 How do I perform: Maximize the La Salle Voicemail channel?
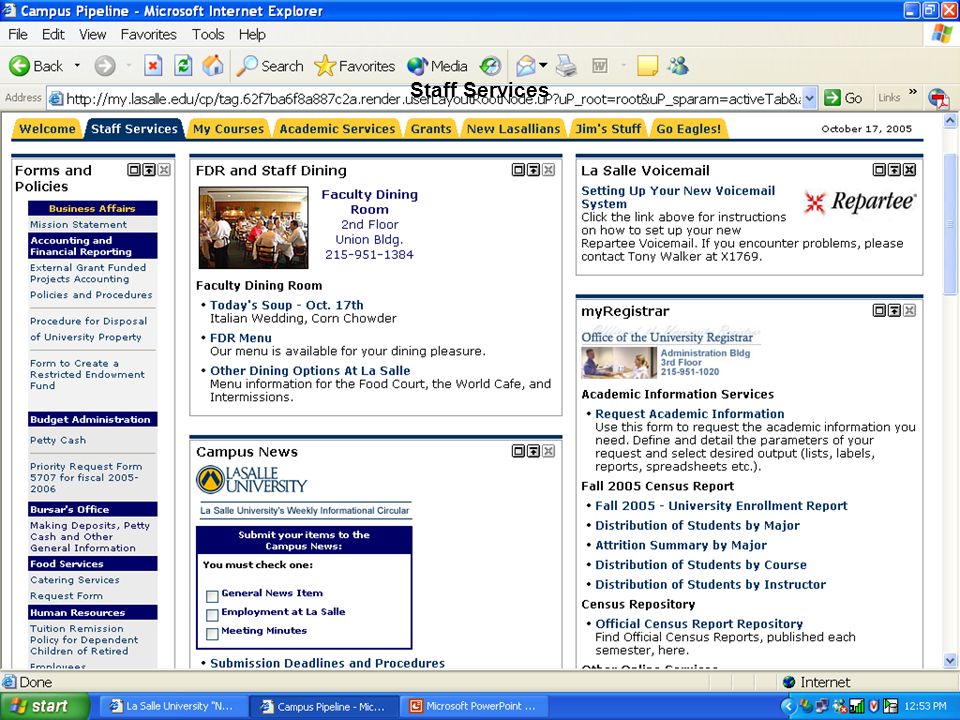pyautogui.click(x=879, y=170)
